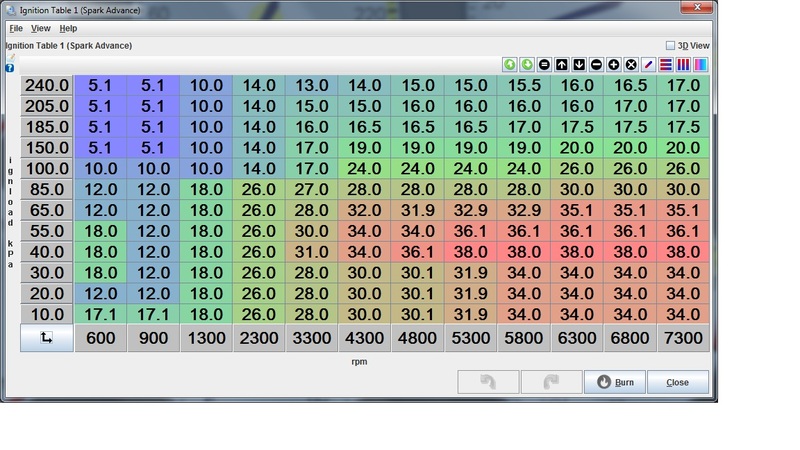This screenshot has width=800, height=450.
Task: Select the 6300 rpm axis bin
Action: click(577, 338)
